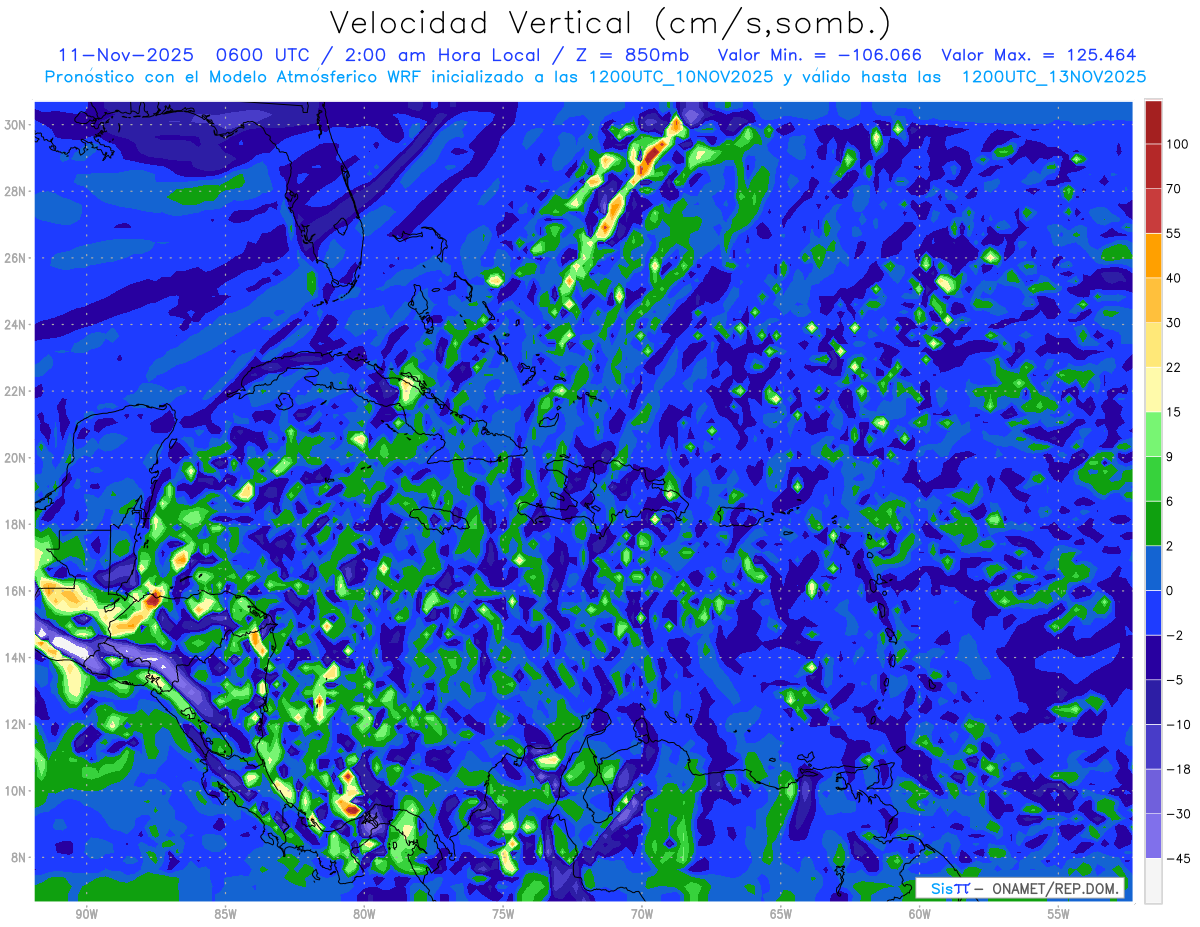Click the 10N latitude label
The image size is (1200, 927).
[15, 791]
